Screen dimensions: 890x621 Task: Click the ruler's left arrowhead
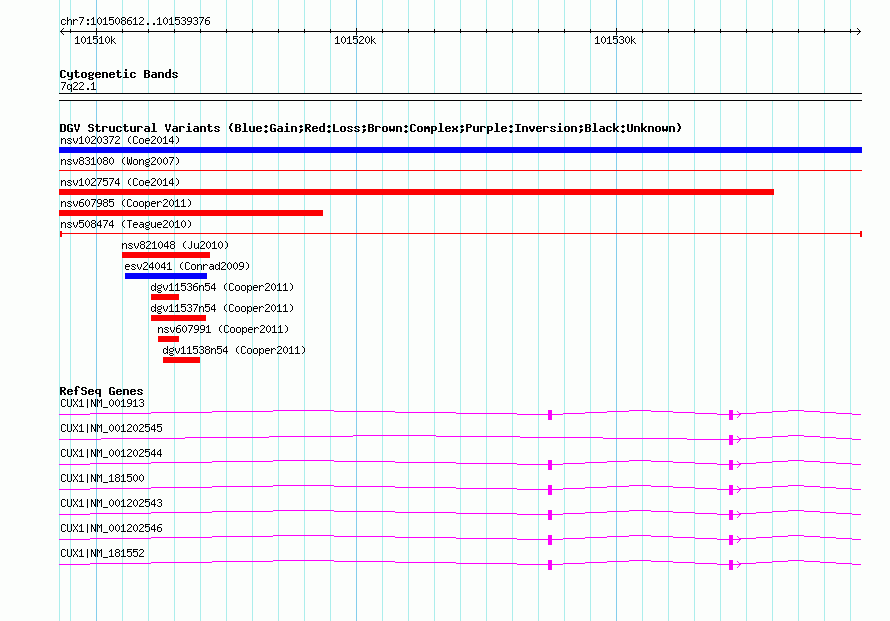tap(63, 31)
